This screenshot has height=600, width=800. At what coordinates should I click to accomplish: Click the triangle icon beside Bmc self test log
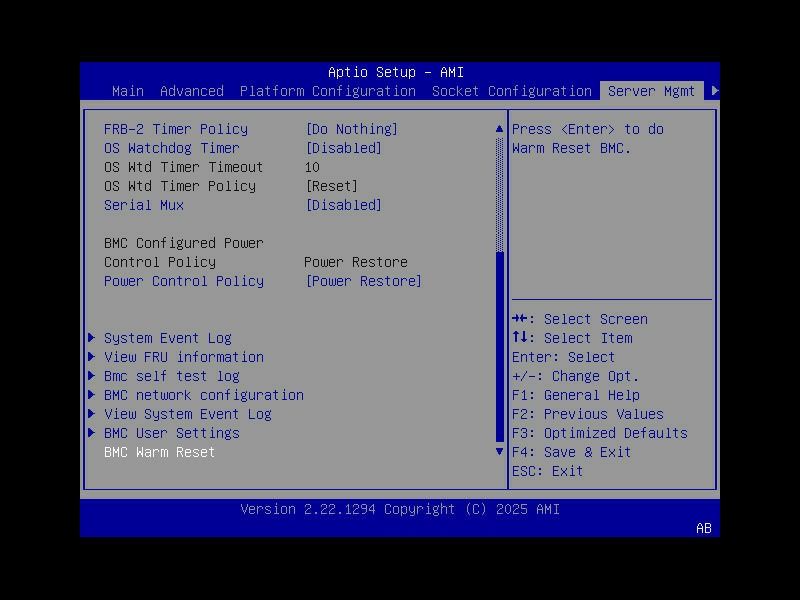point(92,376)
